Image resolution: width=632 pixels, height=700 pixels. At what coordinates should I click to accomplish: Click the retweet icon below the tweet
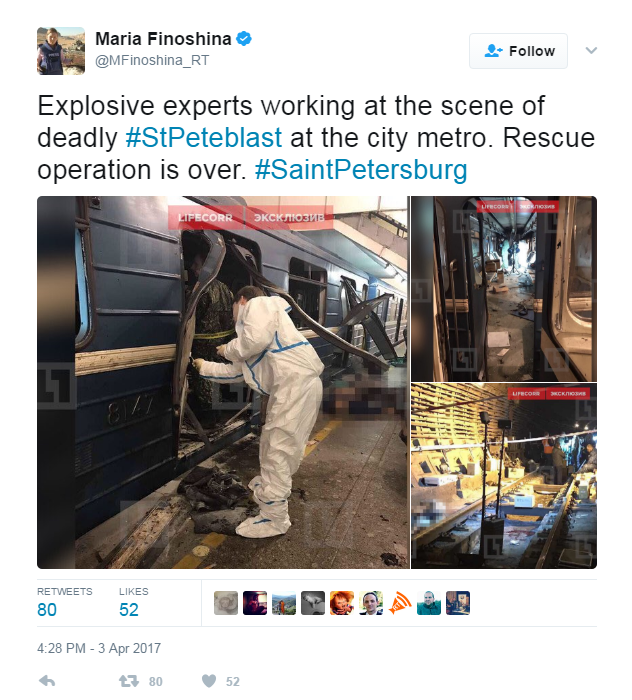pos(129,681)
